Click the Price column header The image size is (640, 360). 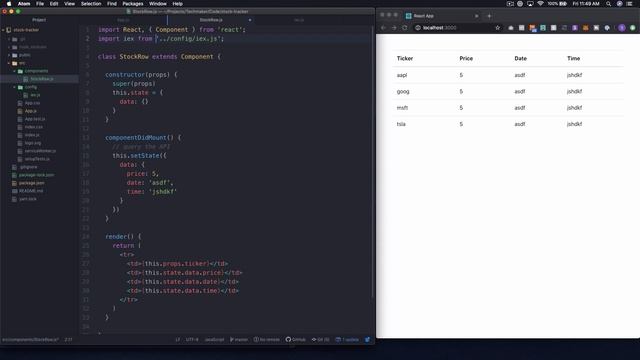point(466,58)
